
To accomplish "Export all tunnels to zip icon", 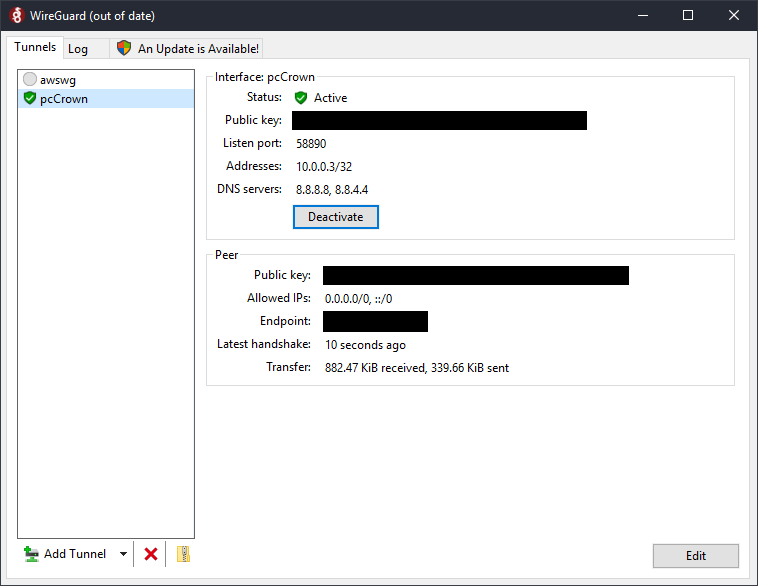I will tap(183, 554).
